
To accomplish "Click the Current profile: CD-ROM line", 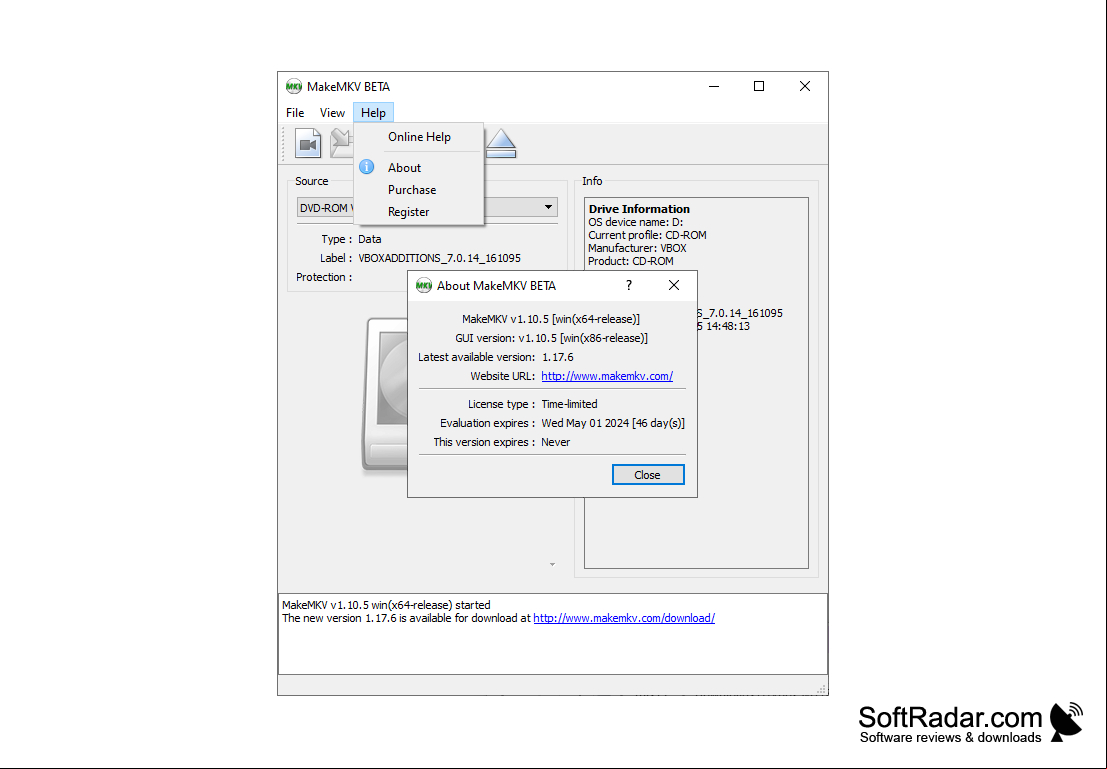I will (647, 235).
